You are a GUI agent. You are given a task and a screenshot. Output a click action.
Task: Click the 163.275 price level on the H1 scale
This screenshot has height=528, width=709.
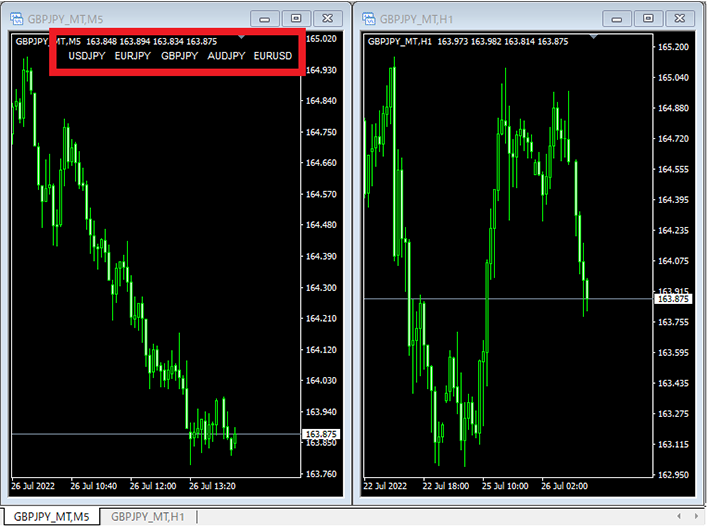click(x=673, y=414)
